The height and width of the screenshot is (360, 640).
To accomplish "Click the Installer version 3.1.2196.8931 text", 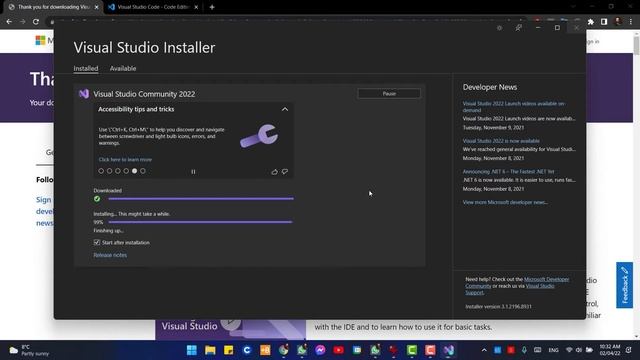I will point(498,307).
